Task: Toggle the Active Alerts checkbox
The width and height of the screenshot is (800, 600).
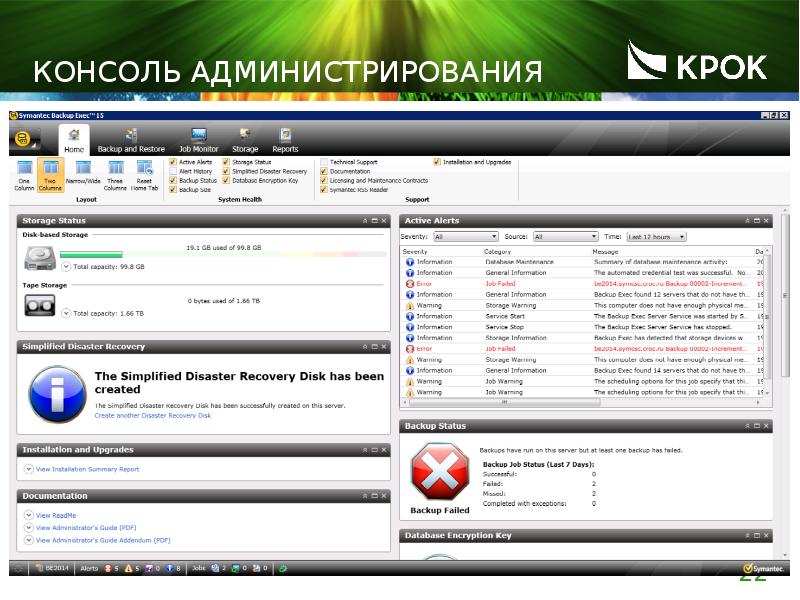Action: (x=173, y=162)
